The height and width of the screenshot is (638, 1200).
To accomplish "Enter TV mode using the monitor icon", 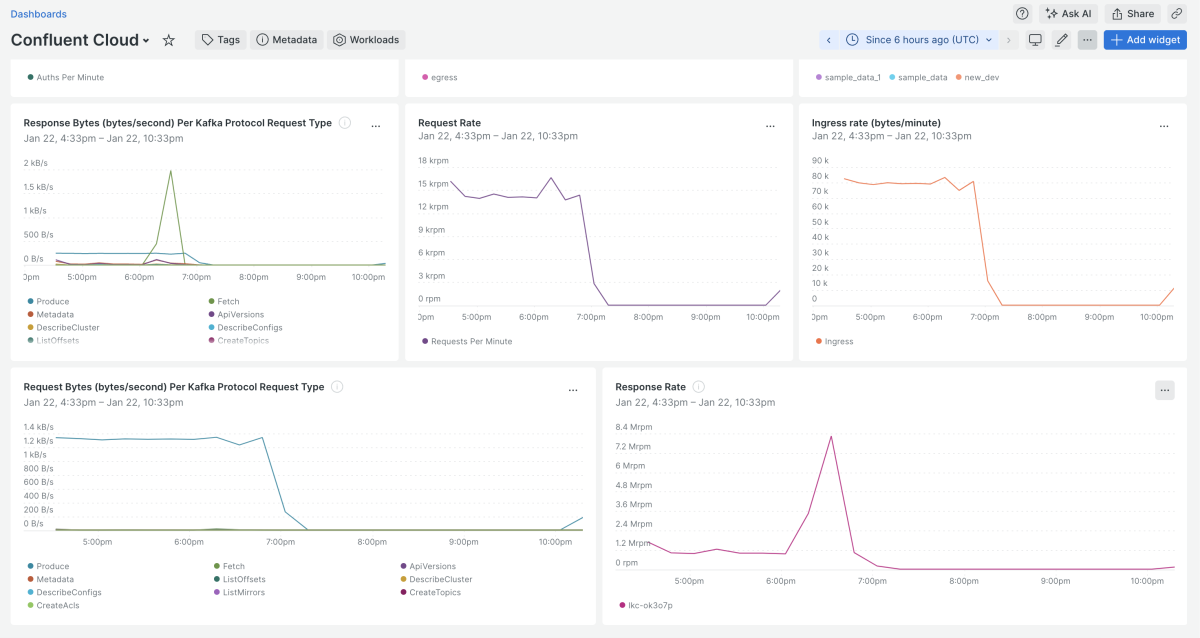I will 1036,40.
